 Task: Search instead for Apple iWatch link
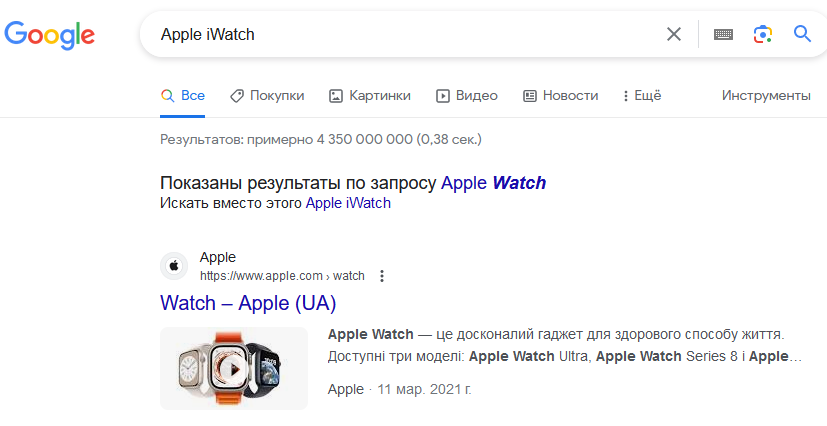click(348, 203)
